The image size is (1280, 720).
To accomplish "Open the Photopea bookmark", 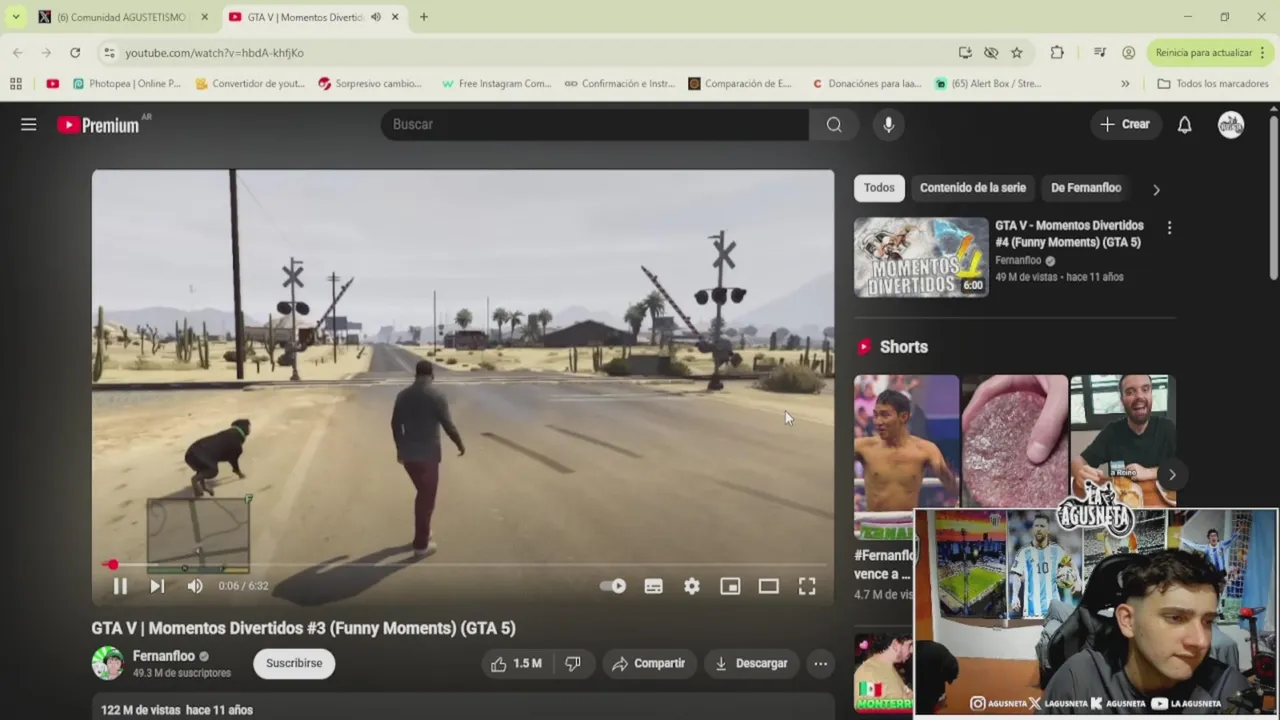I will coord(126,84).
